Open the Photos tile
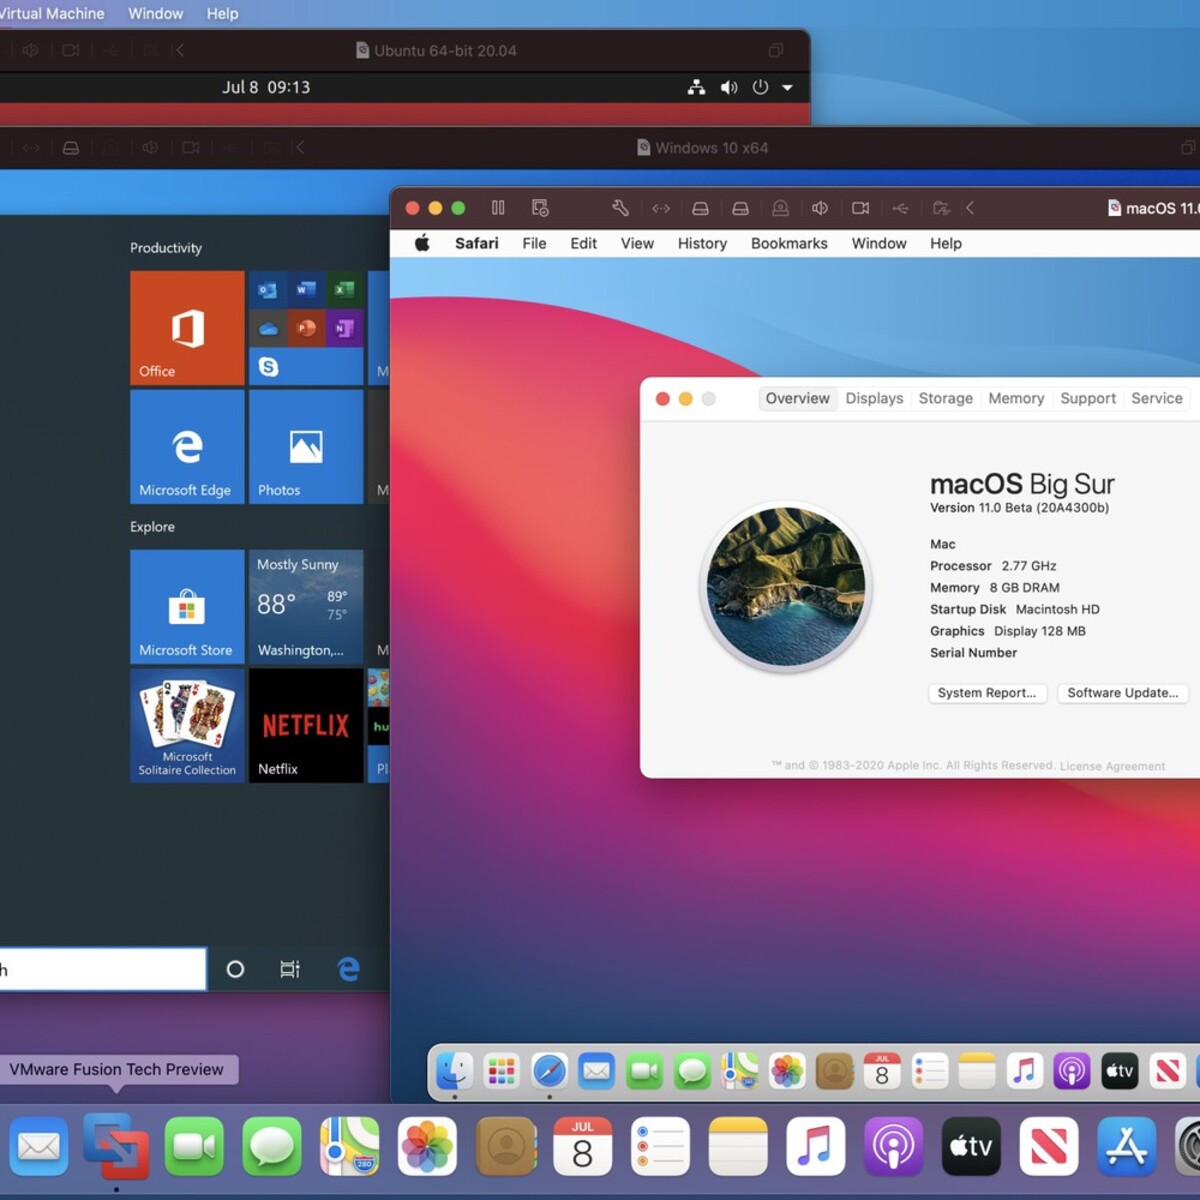The height and width of the screenshot is (1200, 1200). [x=306, y=447]
